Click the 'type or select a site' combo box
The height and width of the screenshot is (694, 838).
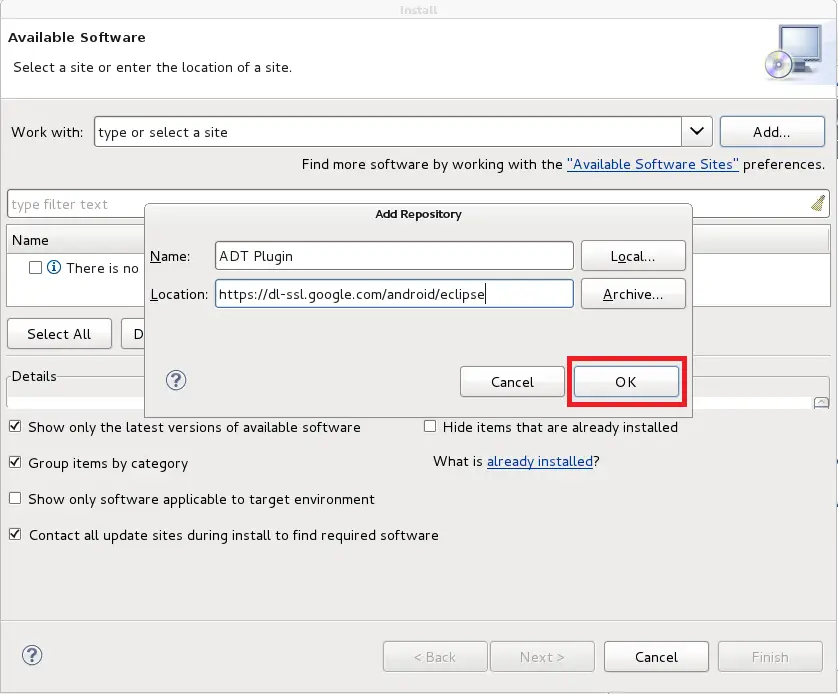coord(388,131)
